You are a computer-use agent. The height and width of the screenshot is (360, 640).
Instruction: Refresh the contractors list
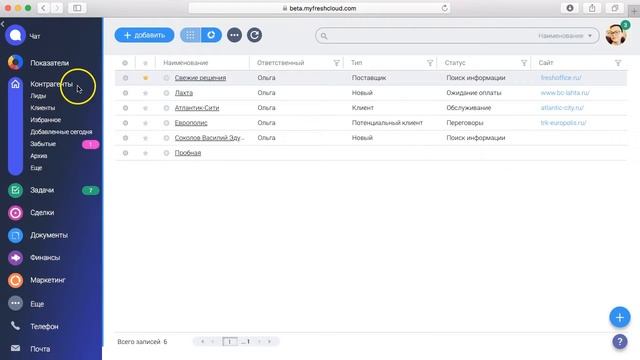pos(254,35)
